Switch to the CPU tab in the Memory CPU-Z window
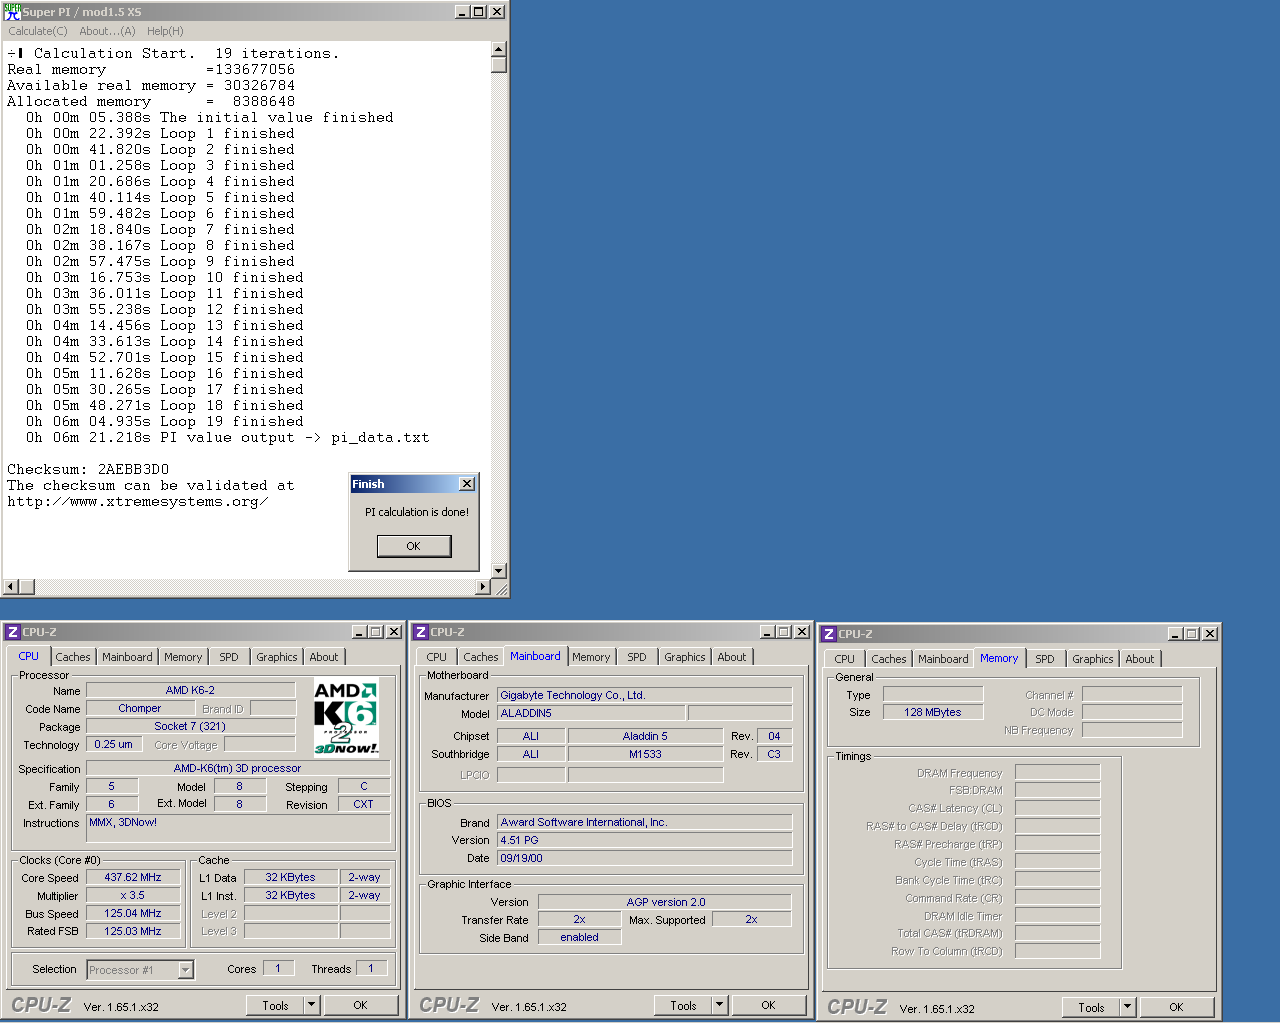 click(845, 659)
